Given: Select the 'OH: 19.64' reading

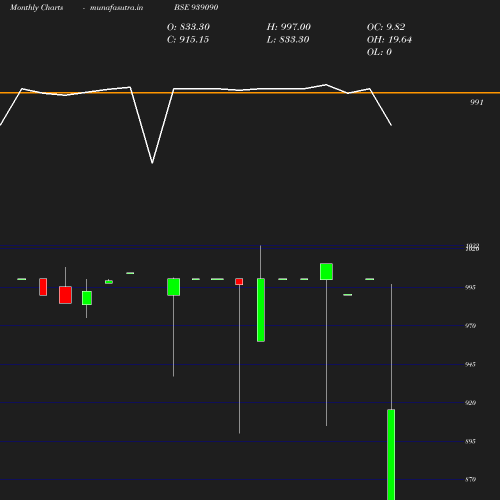Looking at the screenshot, I should coord(389,40).
